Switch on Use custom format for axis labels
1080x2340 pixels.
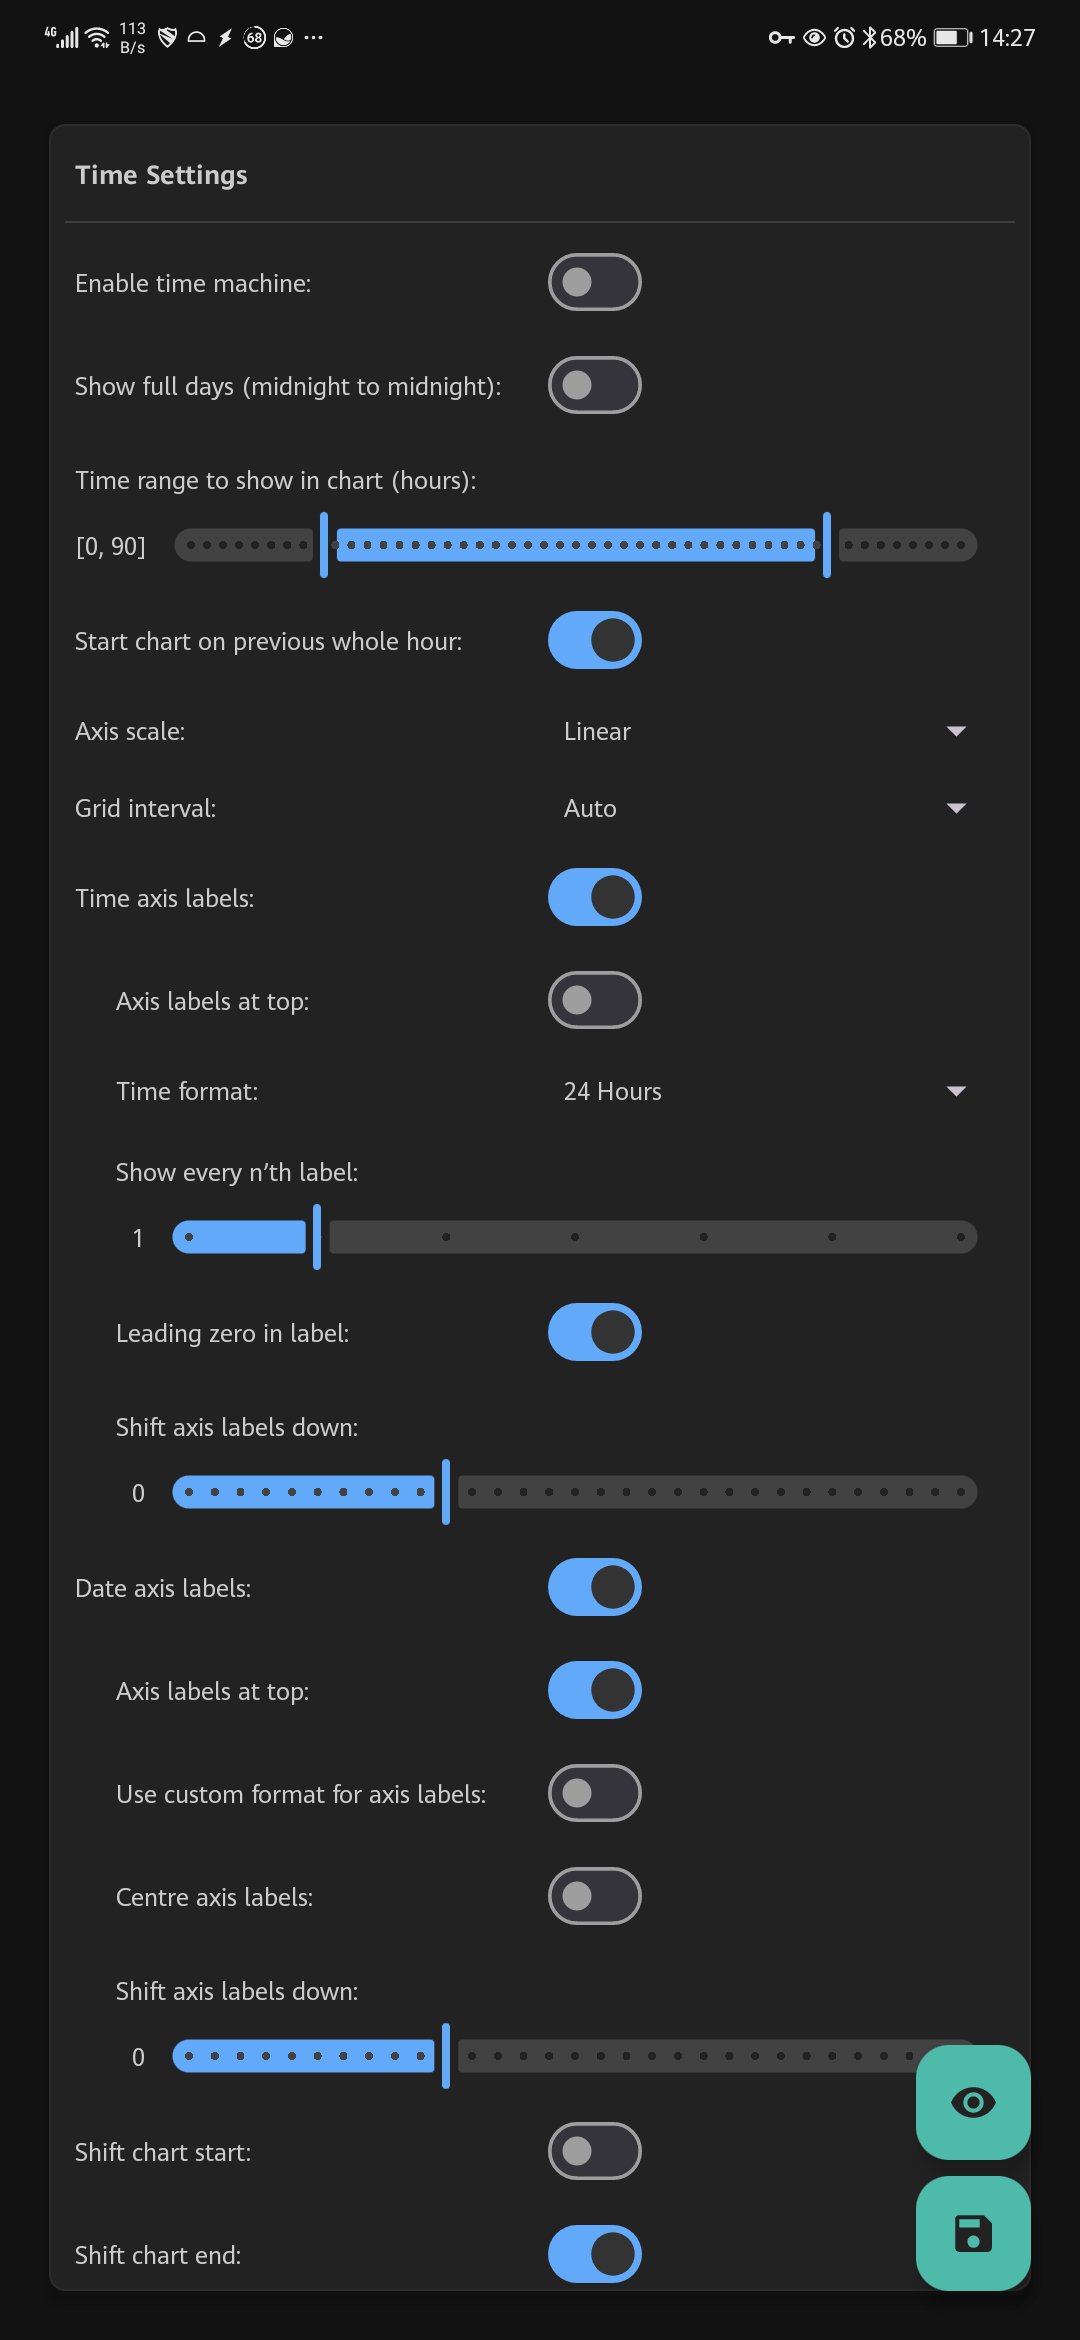(594, 1793)
